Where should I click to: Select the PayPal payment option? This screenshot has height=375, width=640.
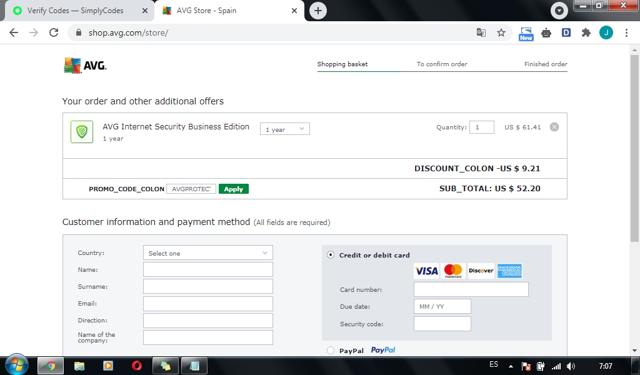(331, 350)
